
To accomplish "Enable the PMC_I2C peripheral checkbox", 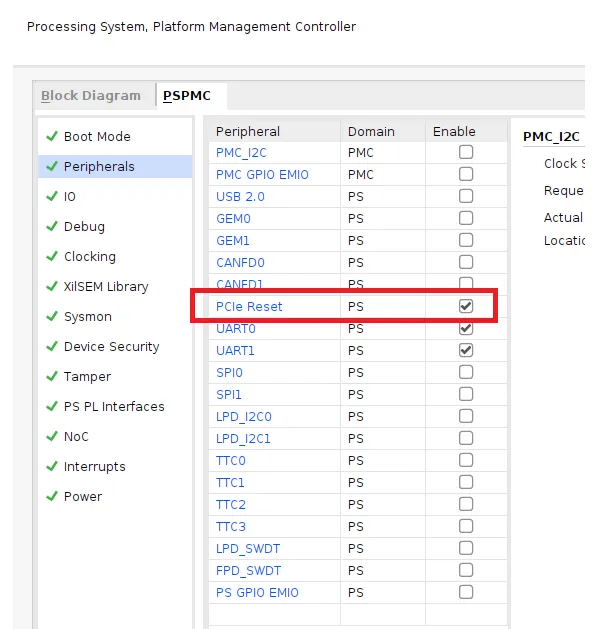I will (x=466, y=152).
